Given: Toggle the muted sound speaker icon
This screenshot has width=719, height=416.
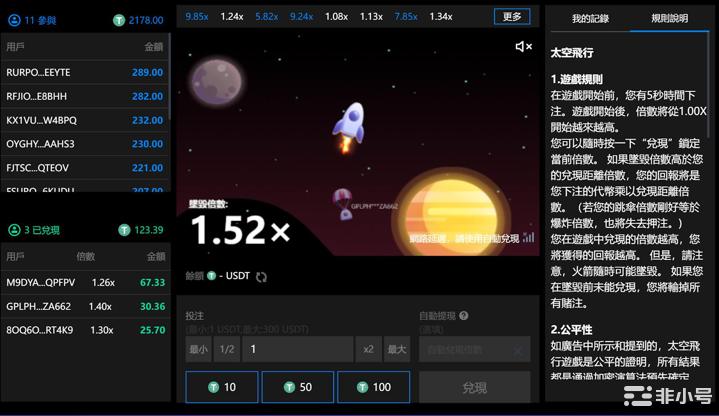Looking at the screenshot, I should tap(523, 46).
